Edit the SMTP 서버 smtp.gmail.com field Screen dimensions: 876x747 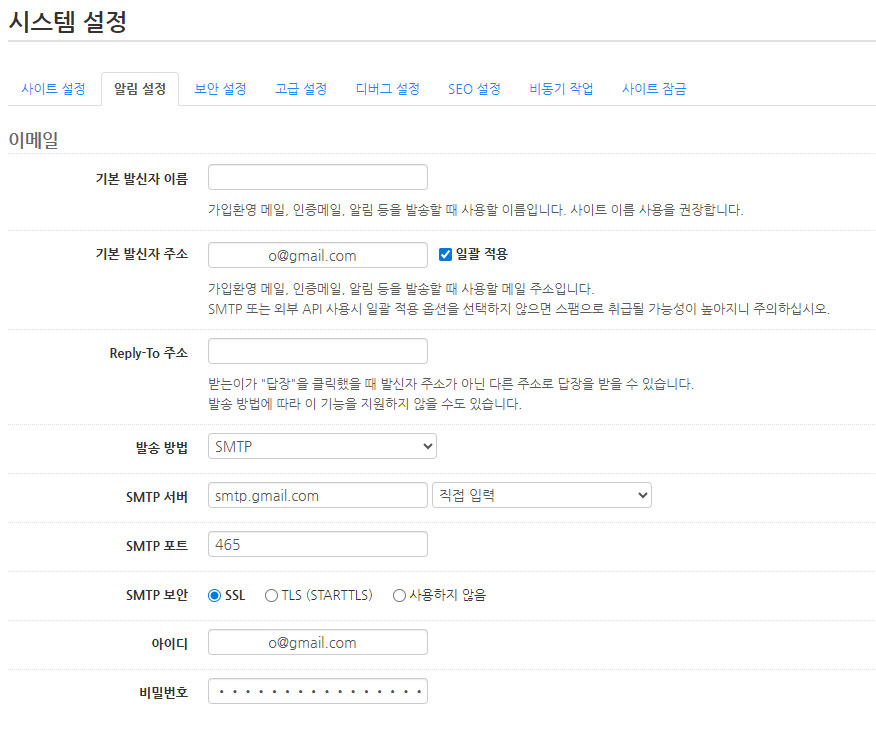317,495
